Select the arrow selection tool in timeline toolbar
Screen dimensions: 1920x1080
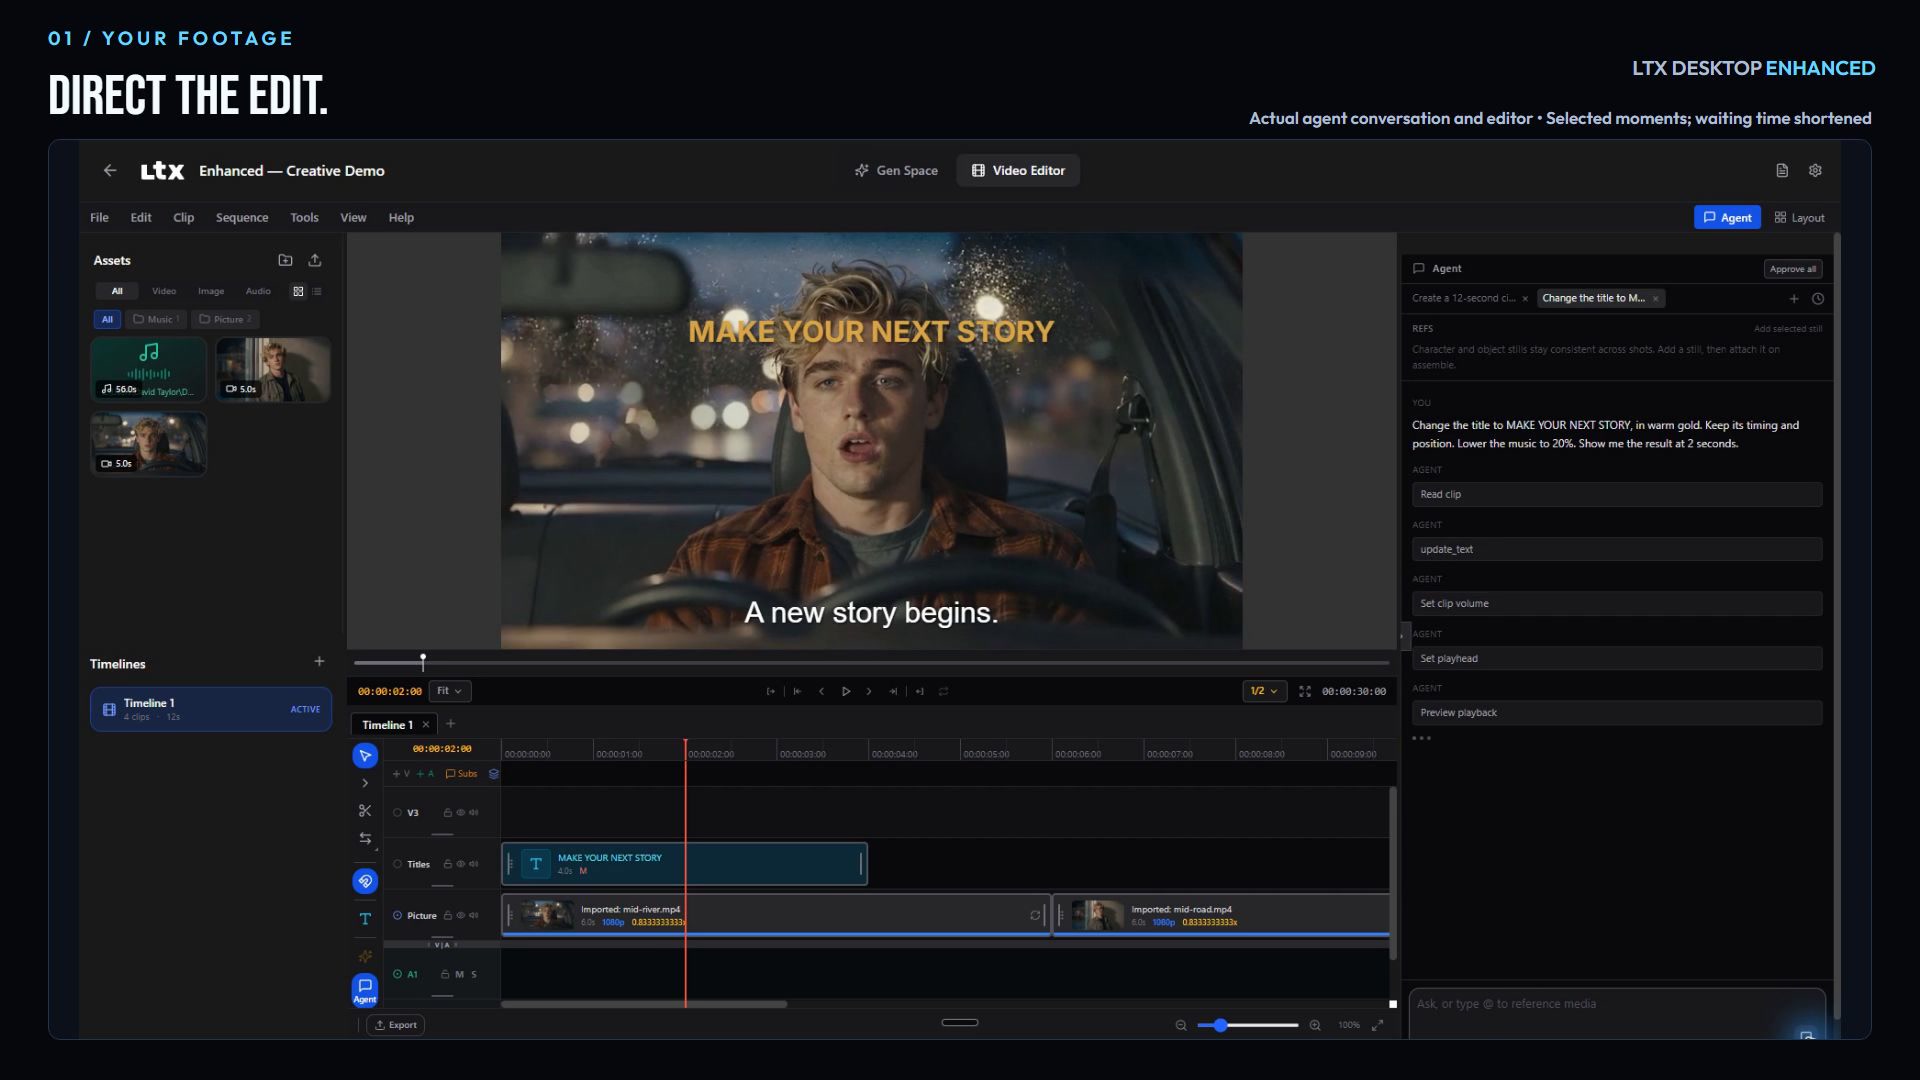click(x=365, y=756)
